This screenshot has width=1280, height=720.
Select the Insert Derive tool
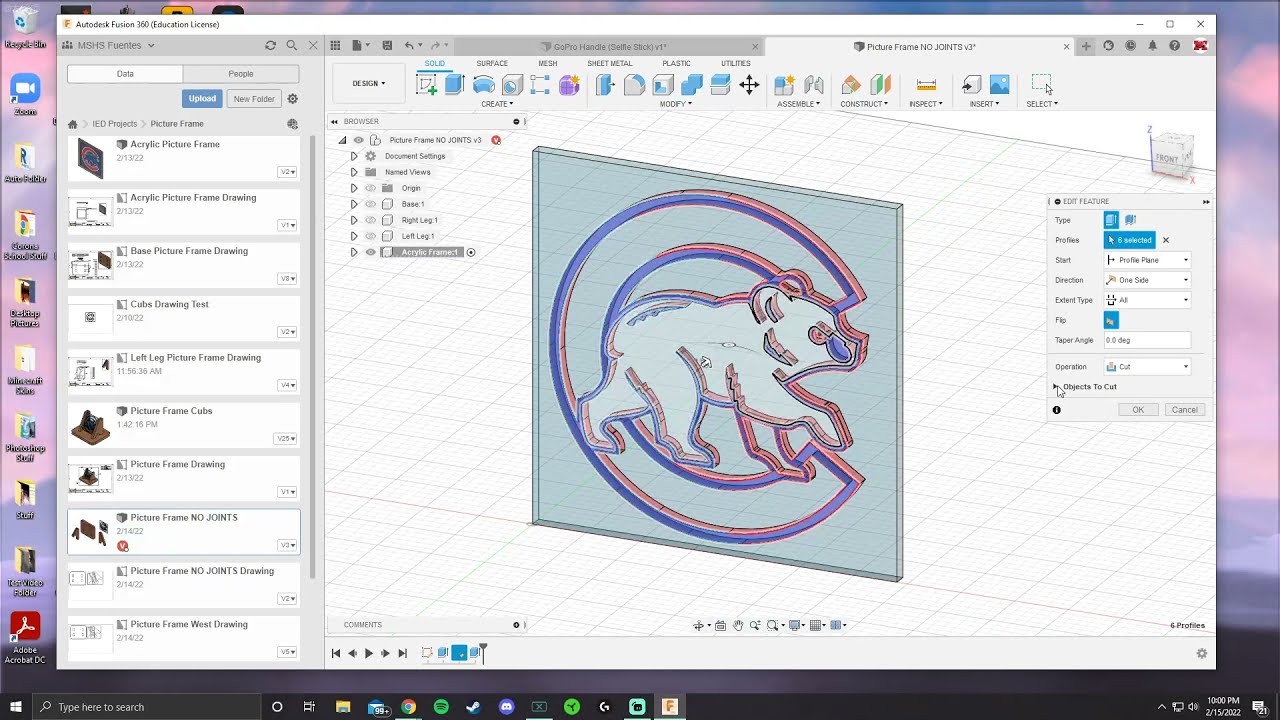pyautogui.click(x=971, y=85)
